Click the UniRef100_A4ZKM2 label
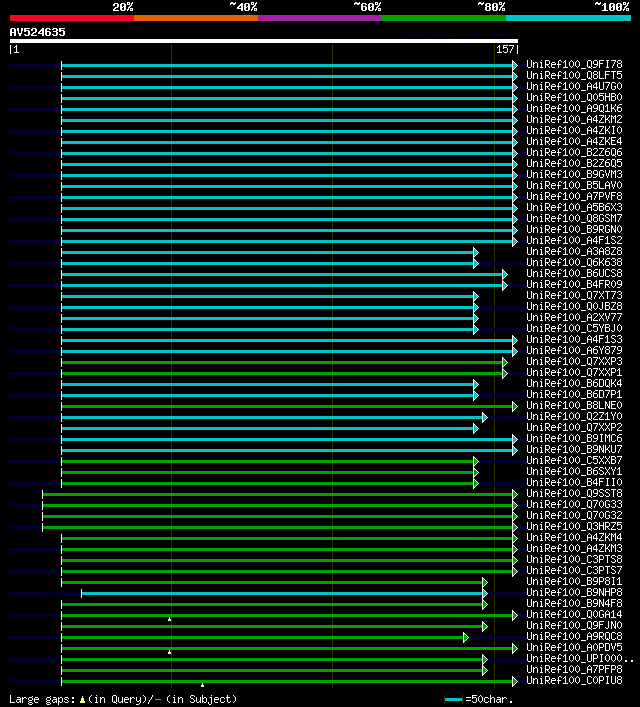 [574, 119]
